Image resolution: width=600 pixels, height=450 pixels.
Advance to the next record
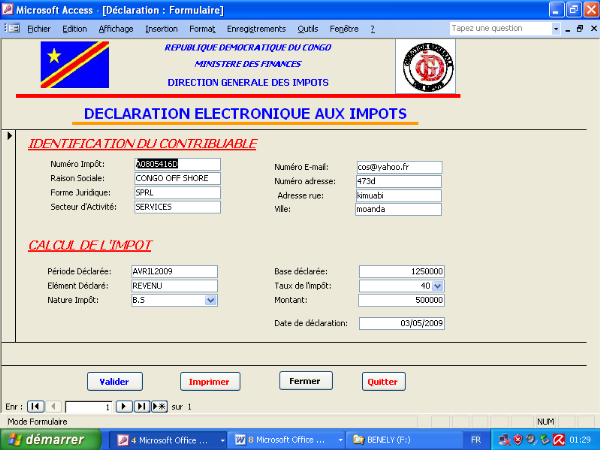pos(124,407)
